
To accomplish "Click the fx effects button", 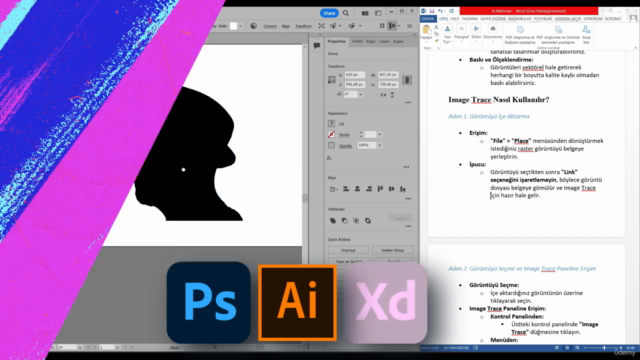I will (x=329, y=158).
